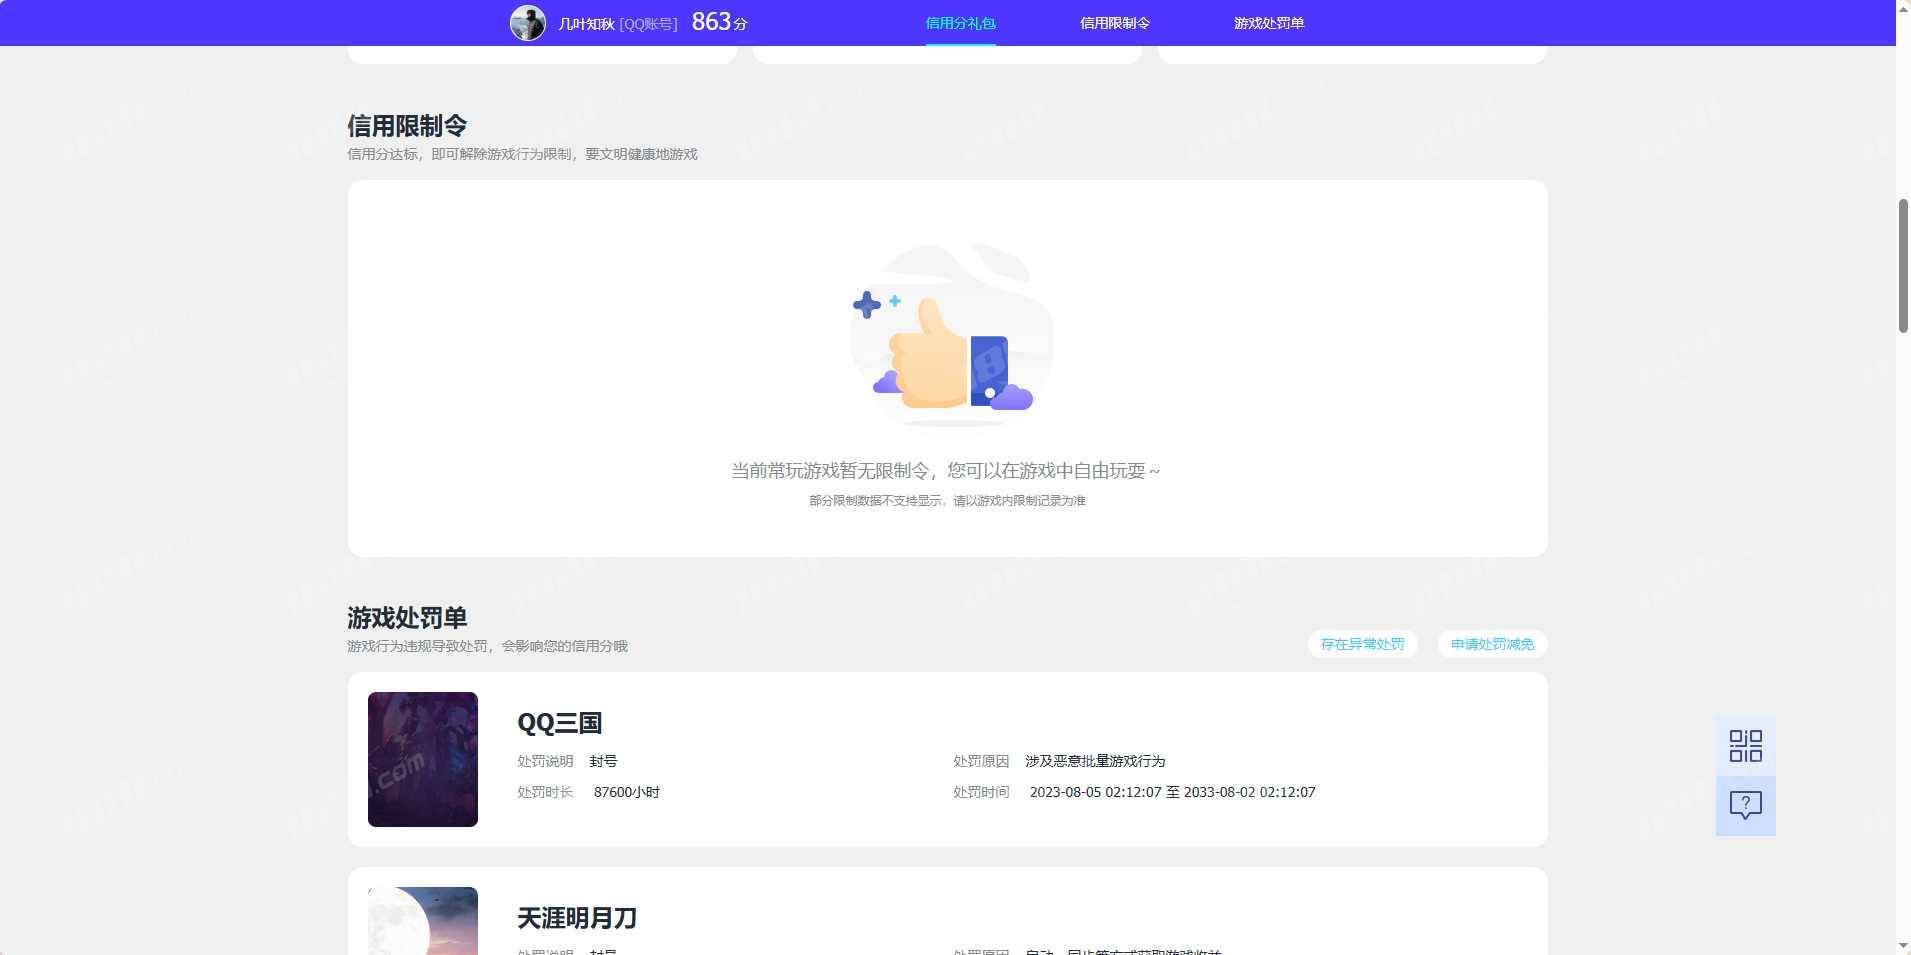The height and width of the screenshot is (955, 1911).
Task: Click the thumbs-up illustration
Action: pos(950,338)
